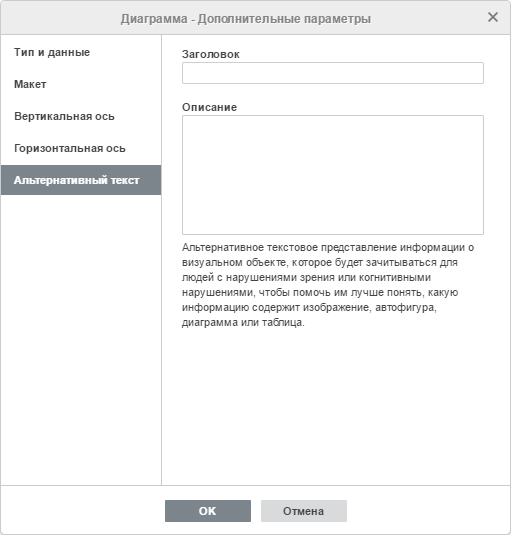Viewport: 511px width, 535px height.
Task: Click the blank panel space under the help text
Action: tap(336, 406)
